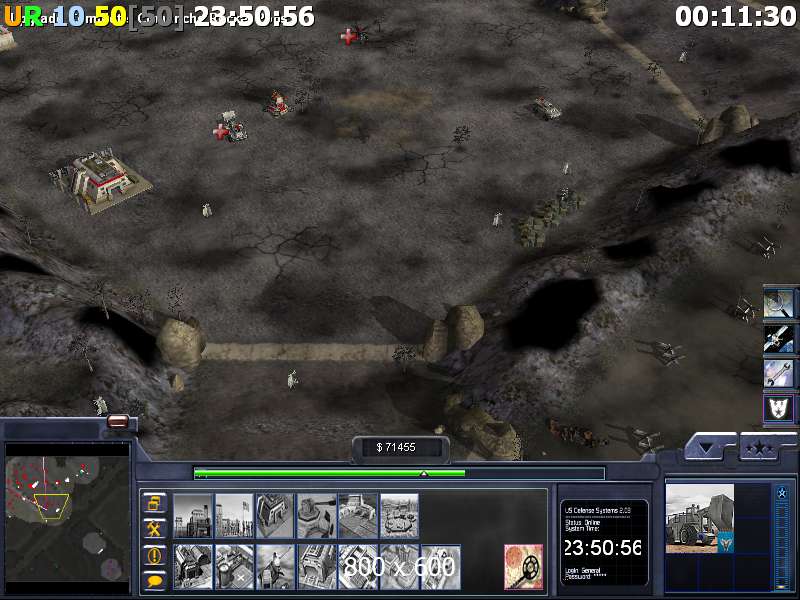Screen dimensions: 800x600
Task: Click the 00:11:30 game timer
Action: click(x=736, y=16)
